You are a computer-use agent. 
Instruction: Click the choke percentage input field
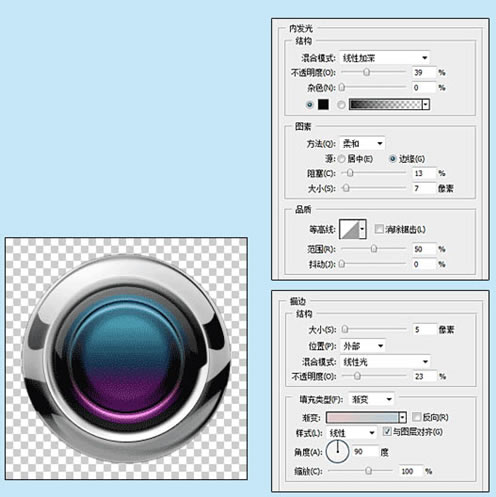coord(424,173)
